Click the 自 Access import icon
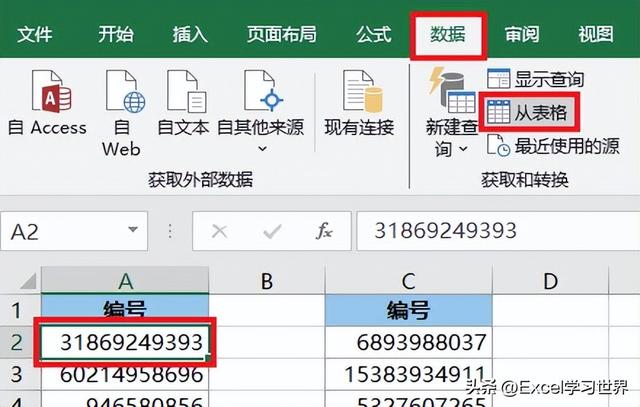This screenshot has width=640, height=407. point(51,91)
